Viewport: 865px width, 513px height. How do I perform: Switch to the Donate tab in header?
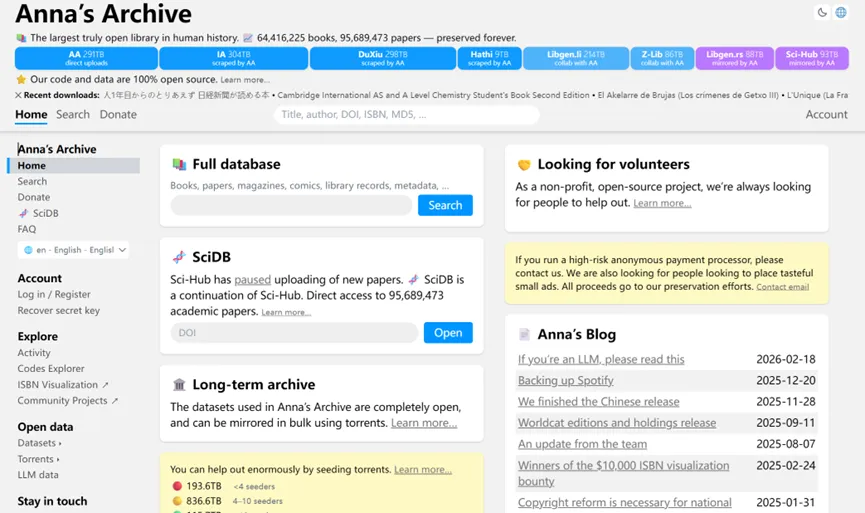click(118, 115)
